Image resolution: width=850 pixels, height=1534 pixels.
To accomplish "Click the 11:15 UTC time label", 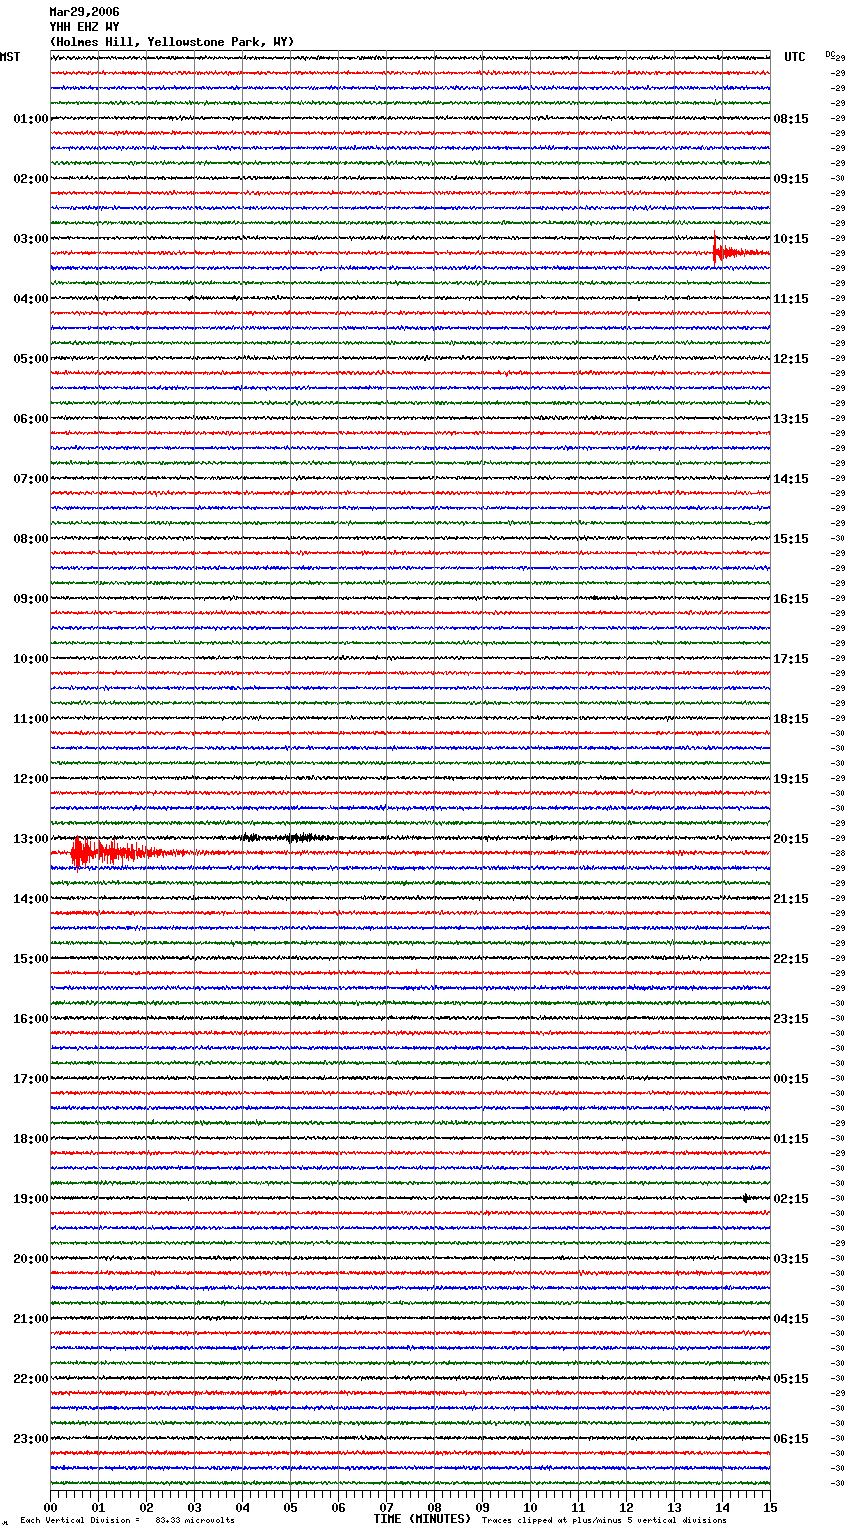I will click(791, 299).
